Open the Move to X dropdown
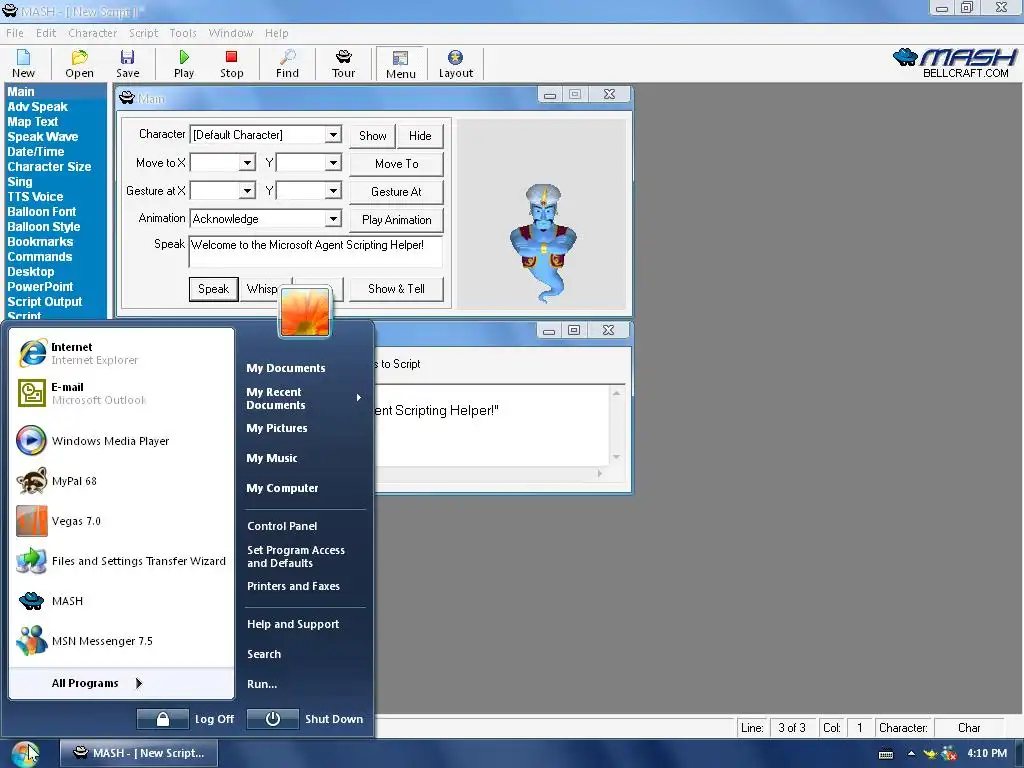Screen dimensions: 1024x768 coord(247,163)
